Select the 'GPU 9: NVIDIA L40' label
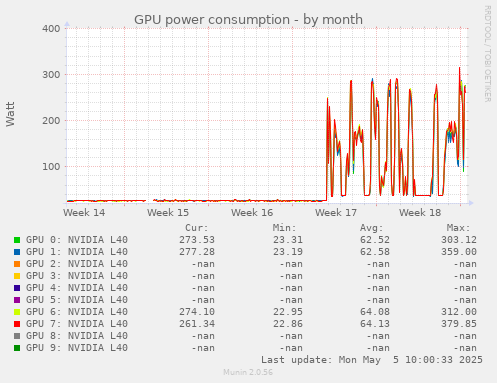The width and height of the screenshot is (497, 383). tap(77, 348)
